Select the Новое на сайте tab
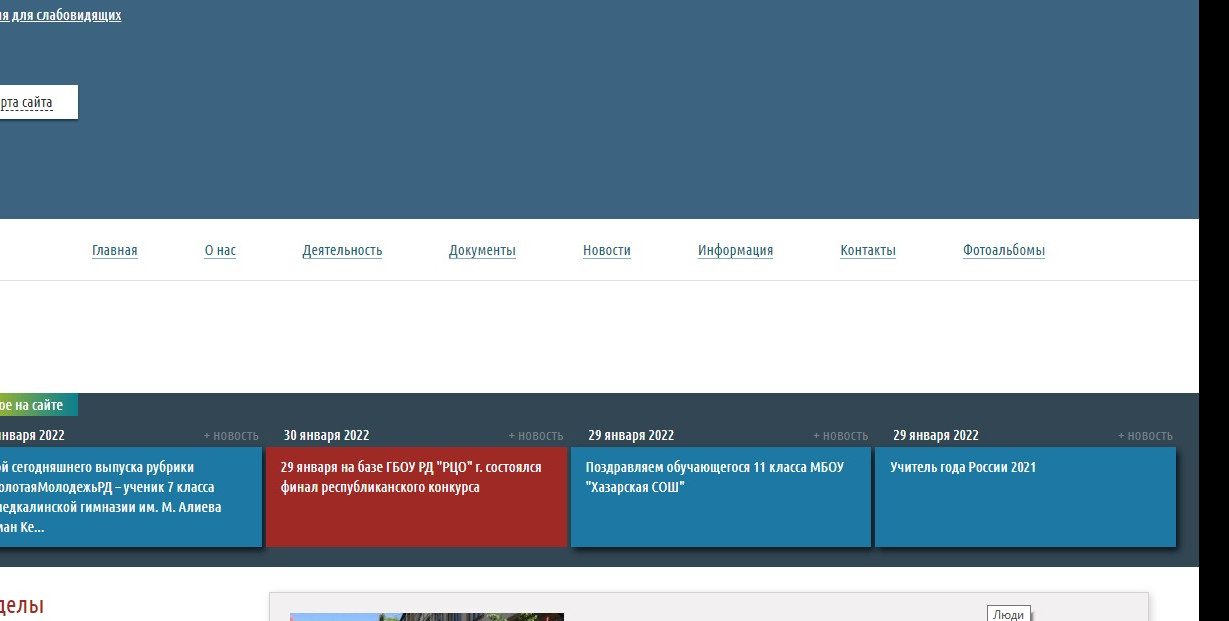The height and width of the screenshot is (621, 1229). [x=35, y=405]
